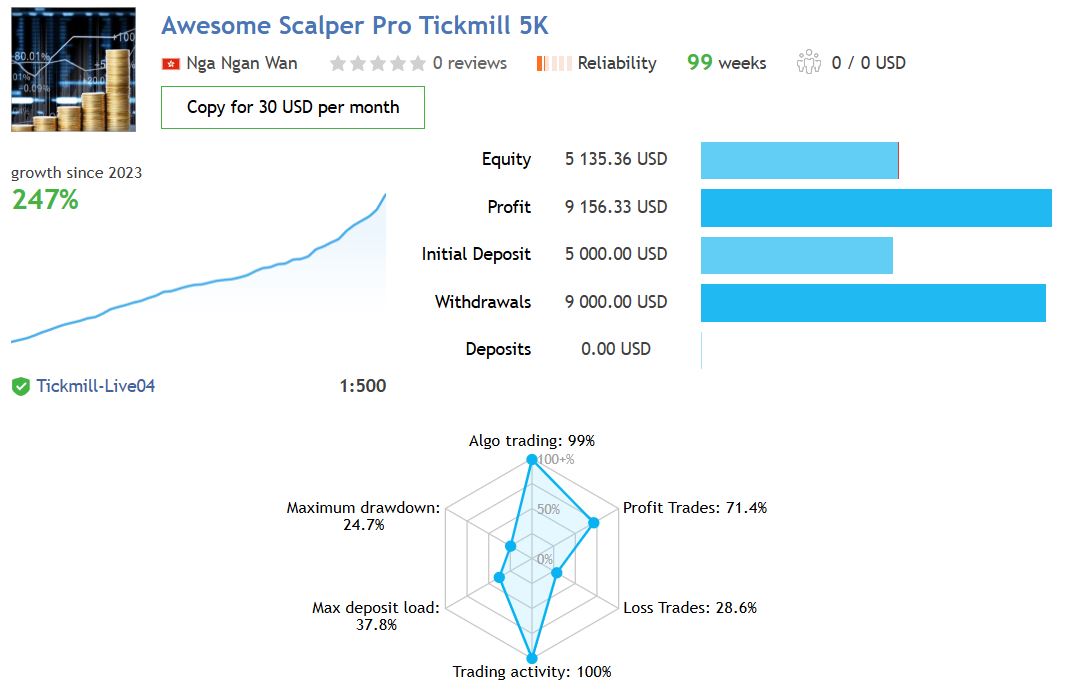Click the Trading activity radar point
The width and height of the screenshot is (1066, 692).
coord(532,658)
